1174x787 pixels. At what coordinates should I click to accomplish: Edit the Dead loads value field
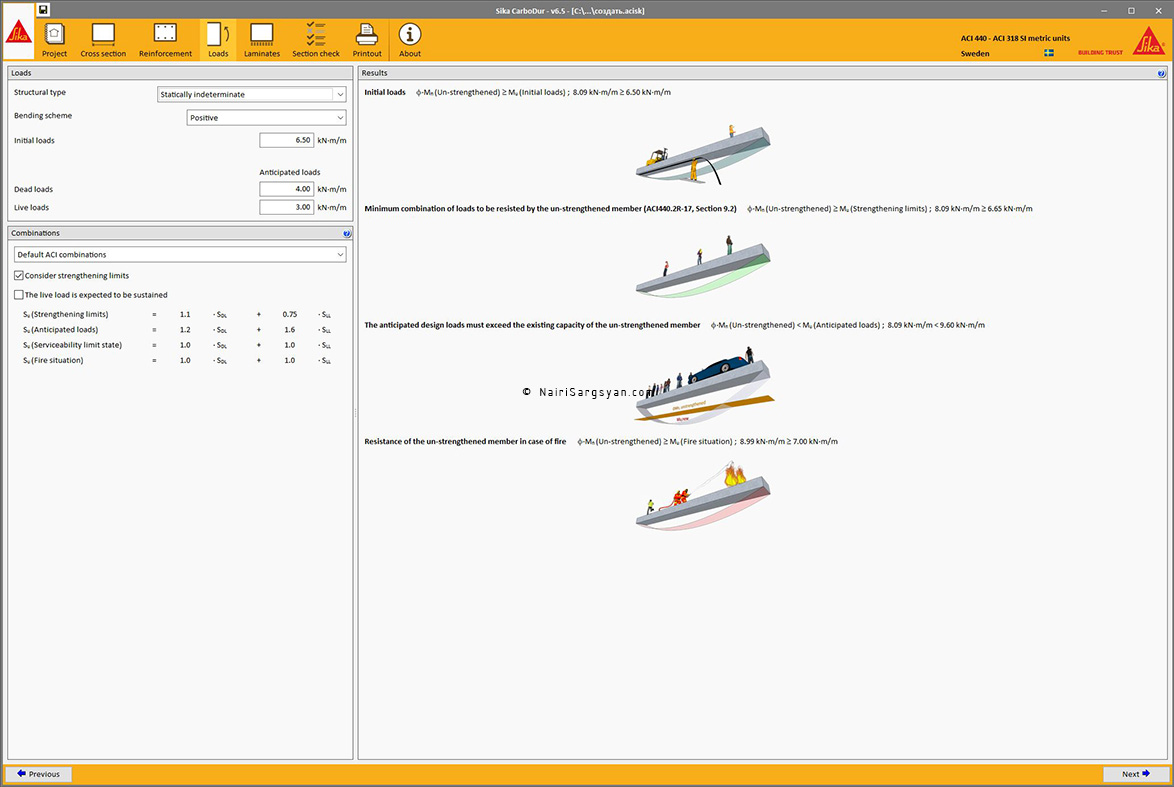[286, 189]
